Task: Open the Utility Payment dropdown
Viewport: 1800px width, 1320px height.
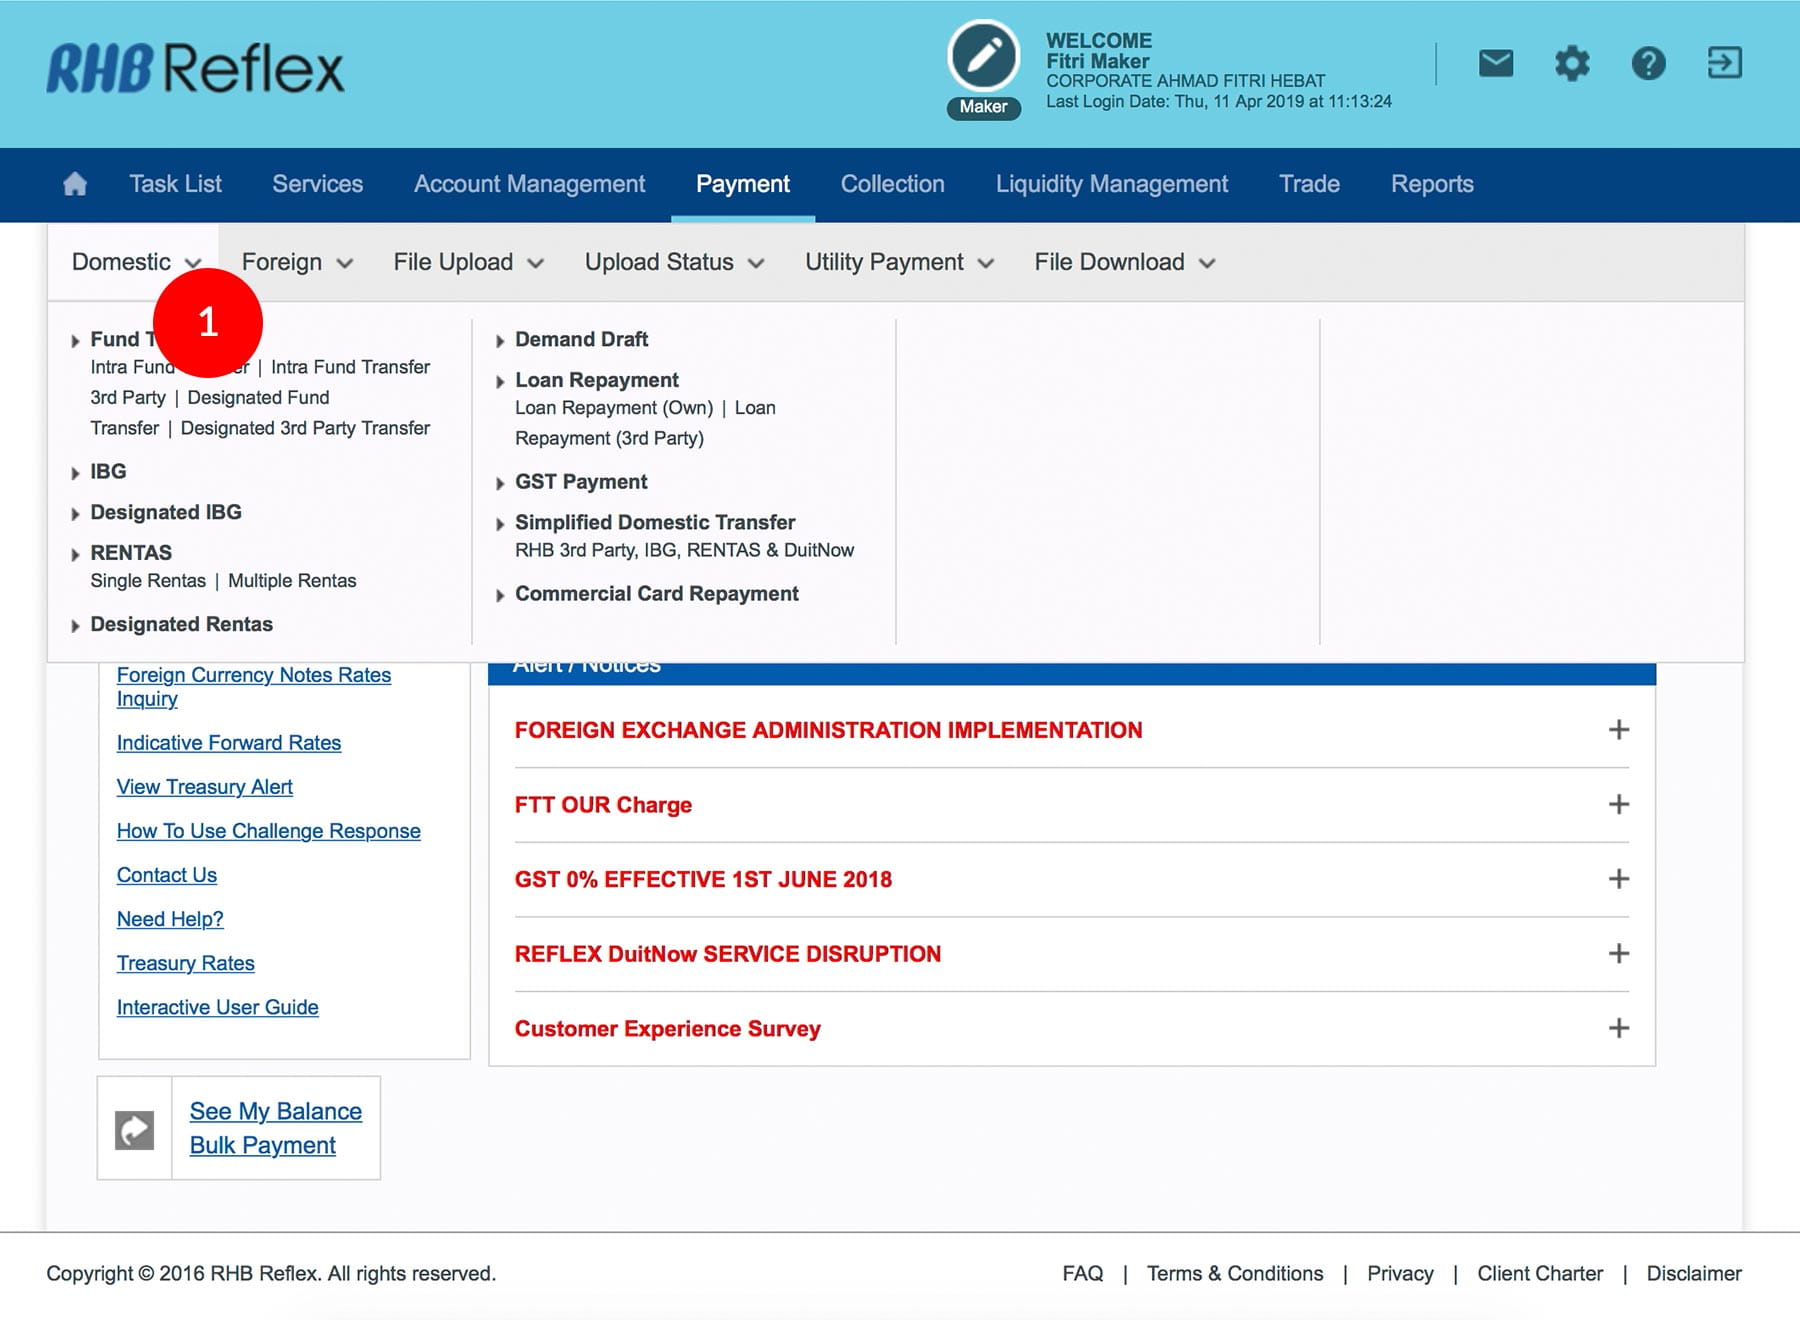Action: [x=899, y=262]
